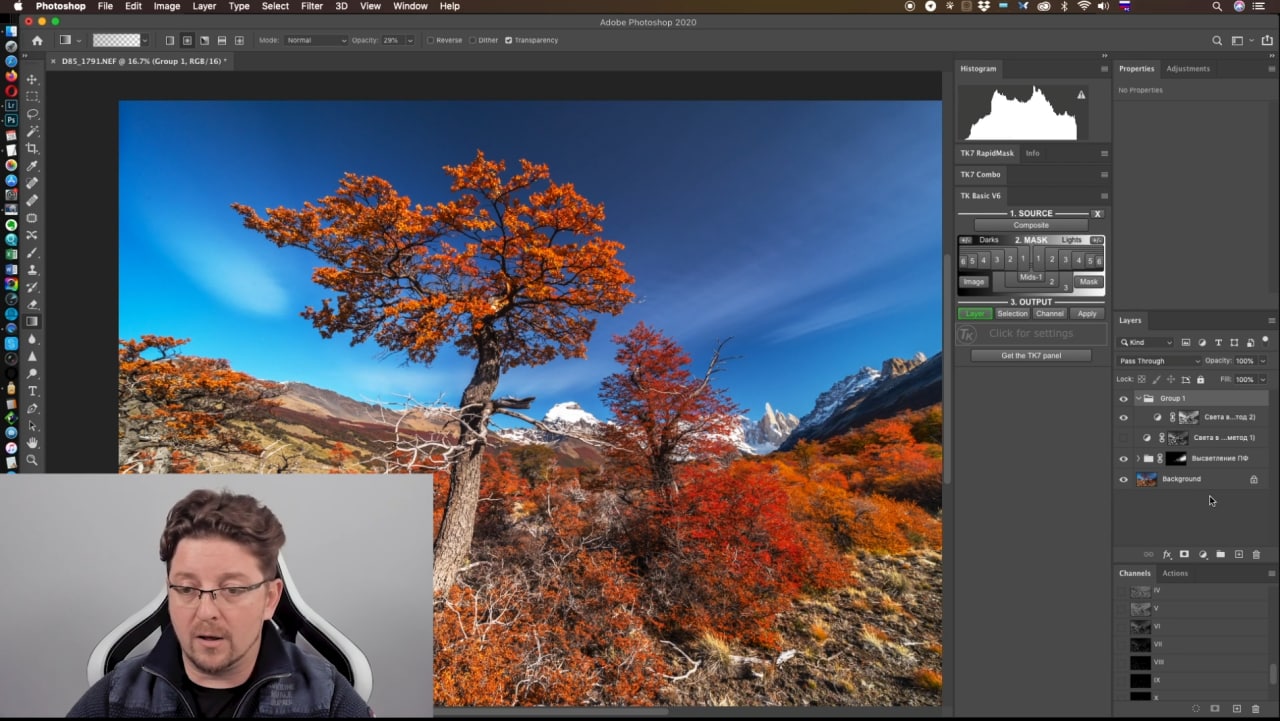Click the Background layer thumbnail
Viewport: 1280px width, 721px height.
[x=1146, y=480]
